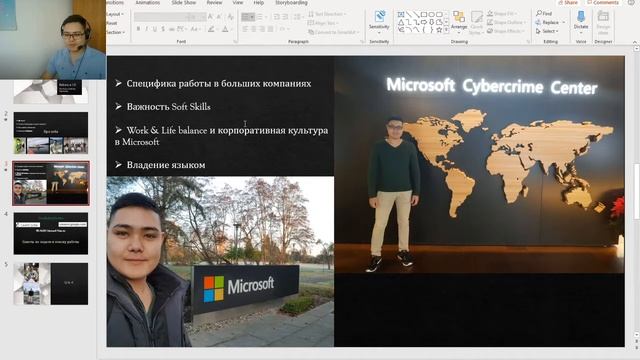Open the font name combo box
The width and height of the screenshot is (640, 360).
point(162,17)
